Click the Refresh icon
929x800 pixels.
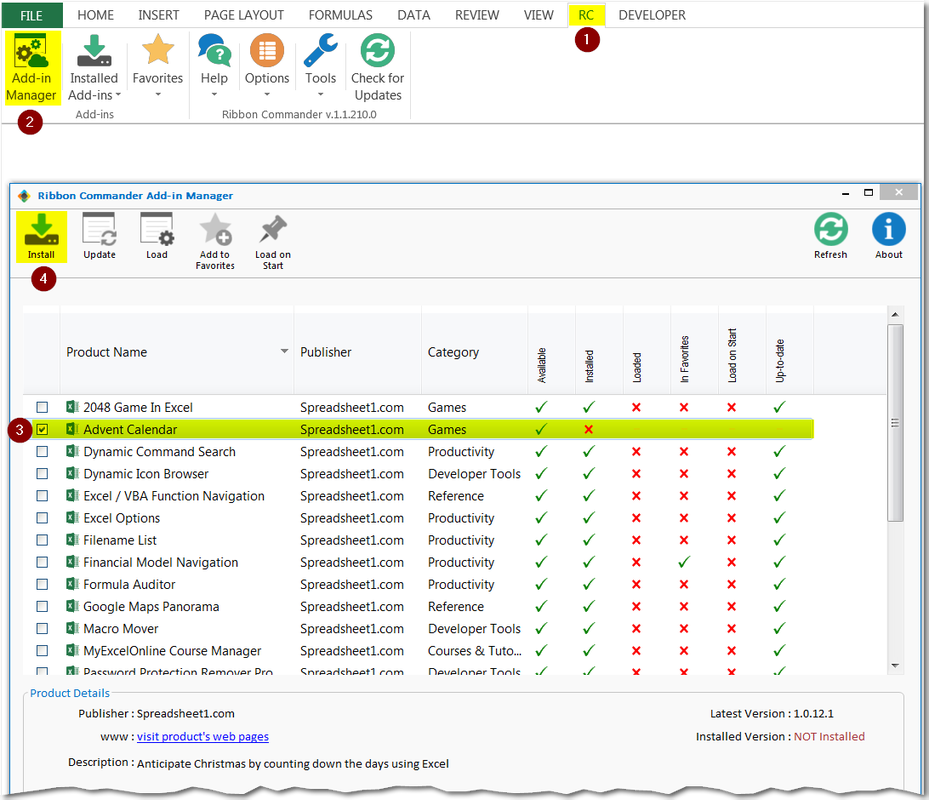(831, 229)
